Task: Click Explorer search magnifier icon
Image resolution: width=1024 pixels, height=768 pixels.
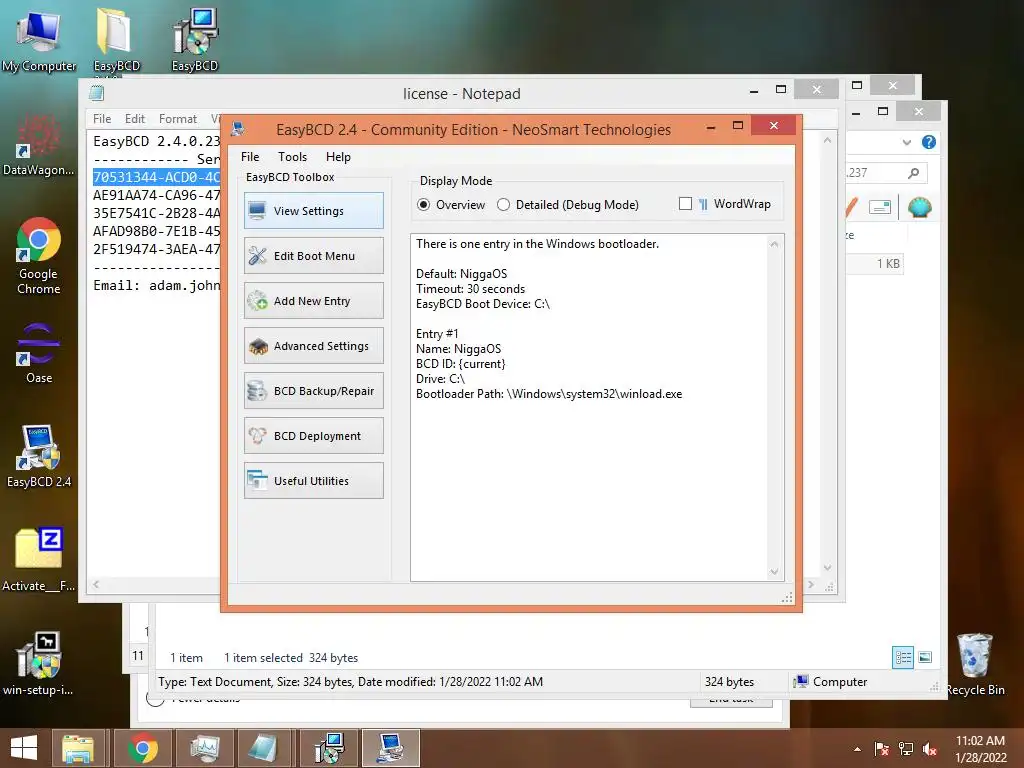Action: tap(914, 172)
